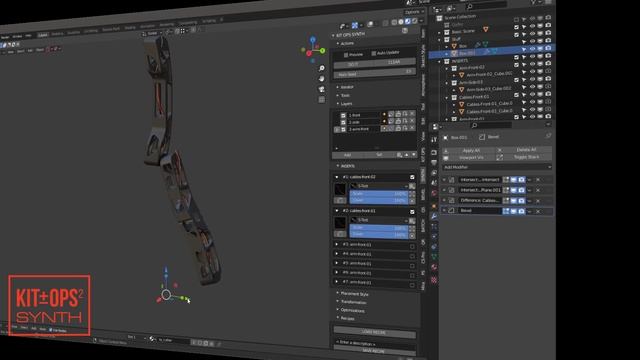Click the camera view icon in viewport
640x360 pixels.
322,89
